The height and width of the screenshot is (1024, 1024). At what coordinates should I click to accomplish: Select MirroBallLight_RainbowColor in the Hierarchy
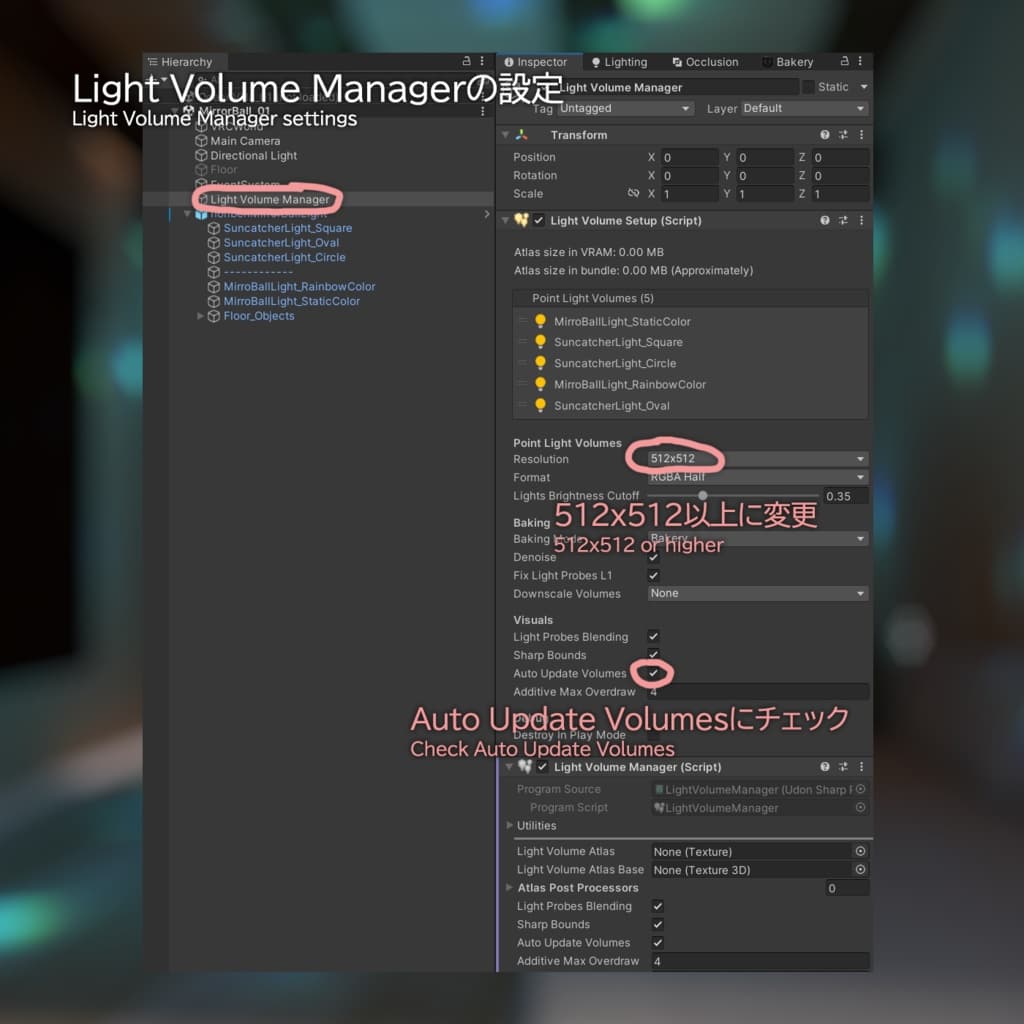[x=299, y=287]
